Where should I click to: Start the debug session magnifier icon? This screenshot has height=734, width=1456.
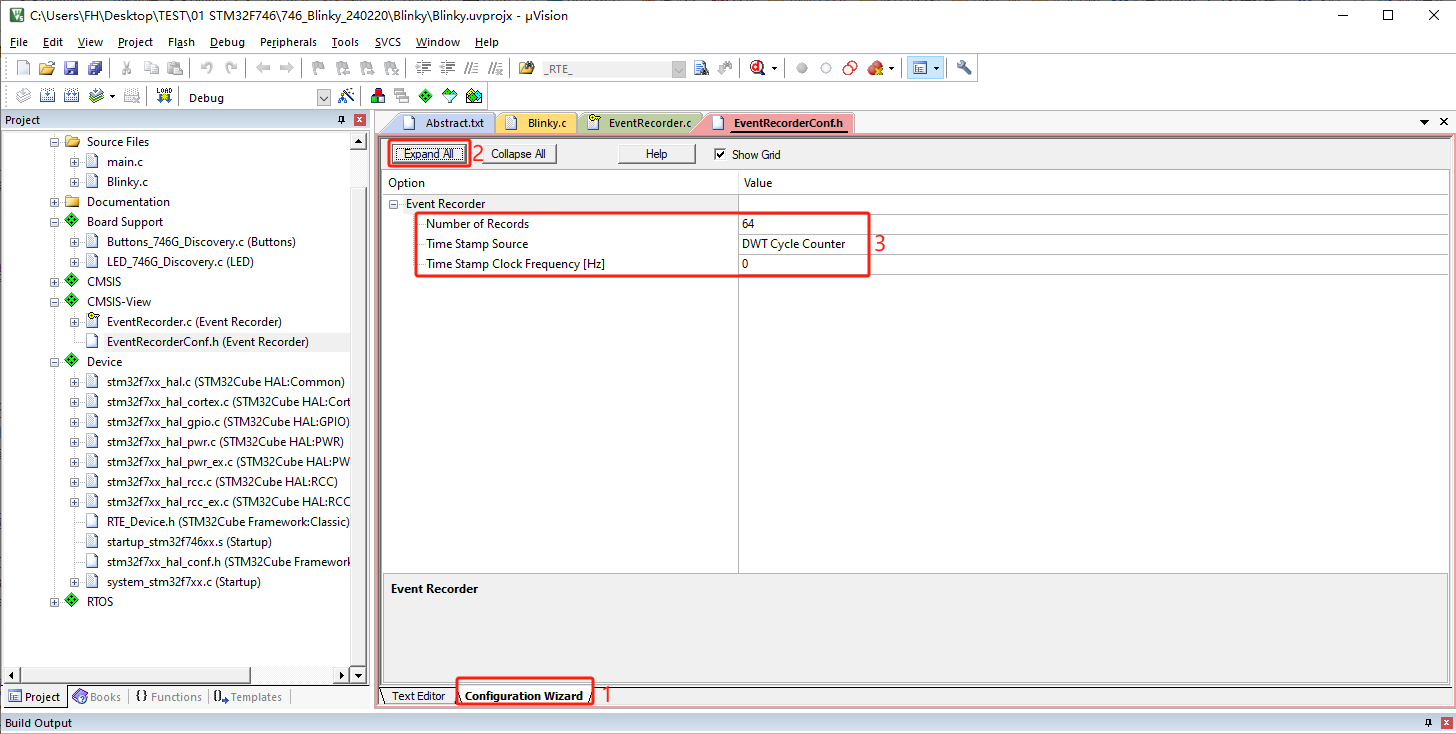(757, 68)
